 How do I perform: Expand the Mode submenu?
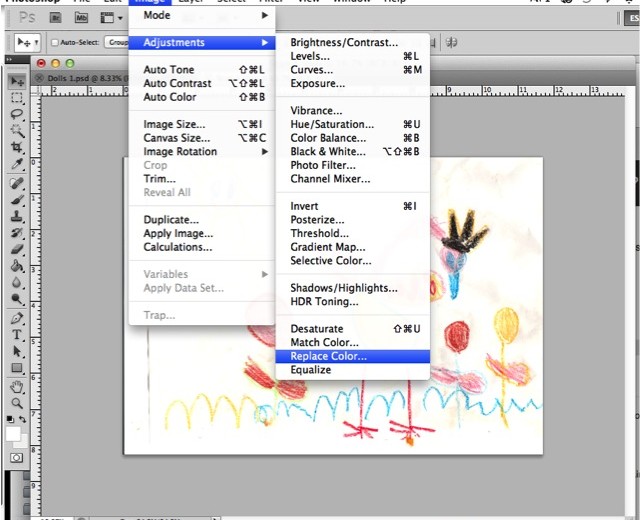pos(202,16)
